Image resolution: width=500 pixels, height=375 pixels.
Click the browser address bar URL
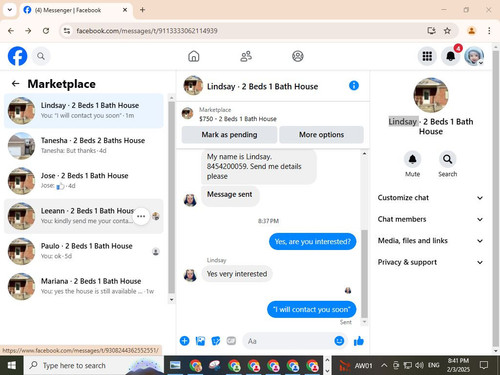147,31
